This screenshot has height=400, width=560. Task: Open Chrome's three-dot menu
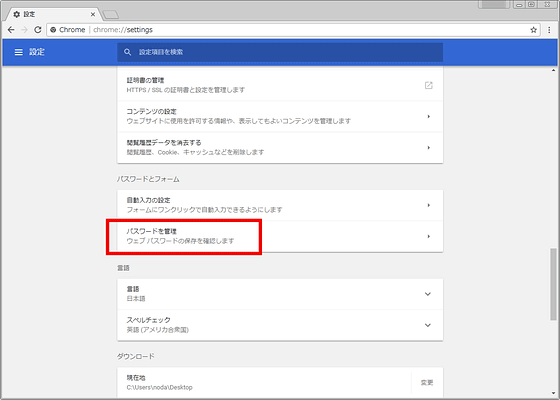coord(549,30)
